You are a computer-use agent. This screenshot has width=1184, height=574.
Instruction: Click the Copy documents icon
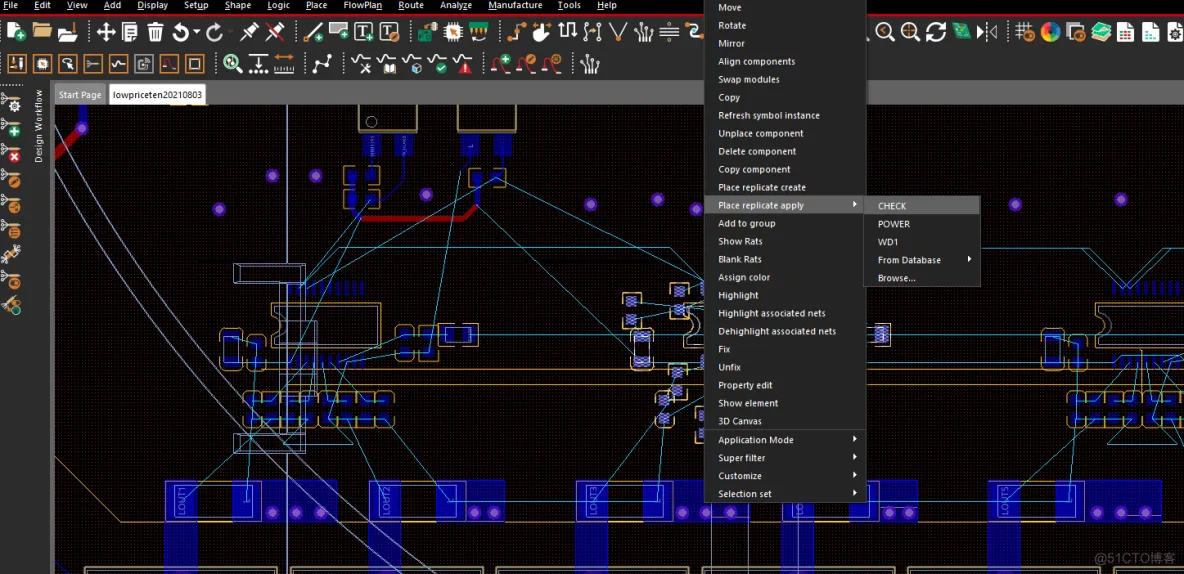pyautogui.click(x=130, y=32)
